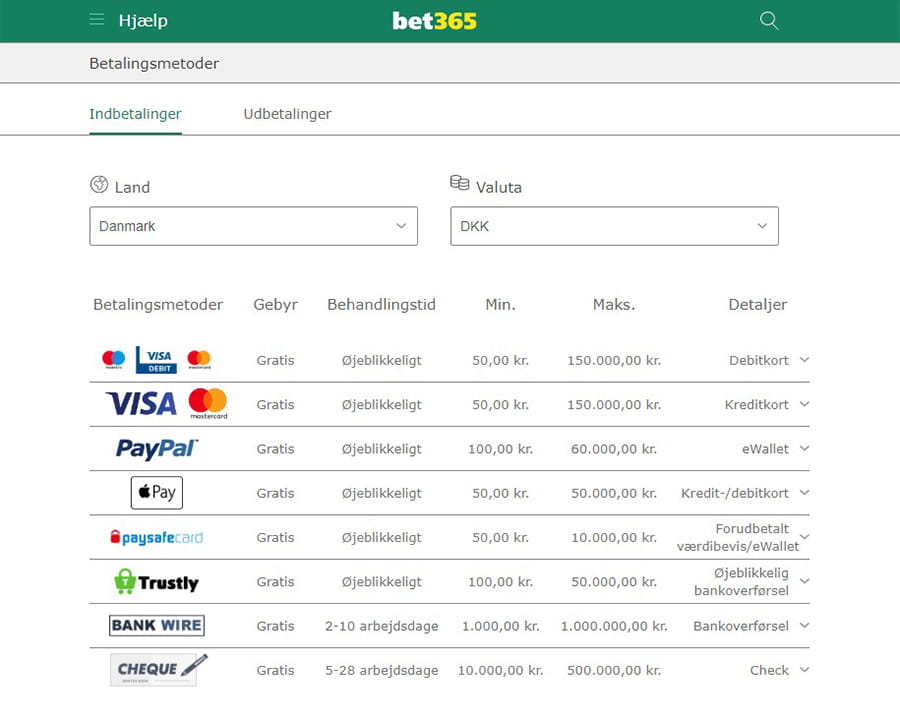This screenshot has height=724, width=900.
Task: Click Gratis in the Bank Wire row
Action: coord(276,626)
